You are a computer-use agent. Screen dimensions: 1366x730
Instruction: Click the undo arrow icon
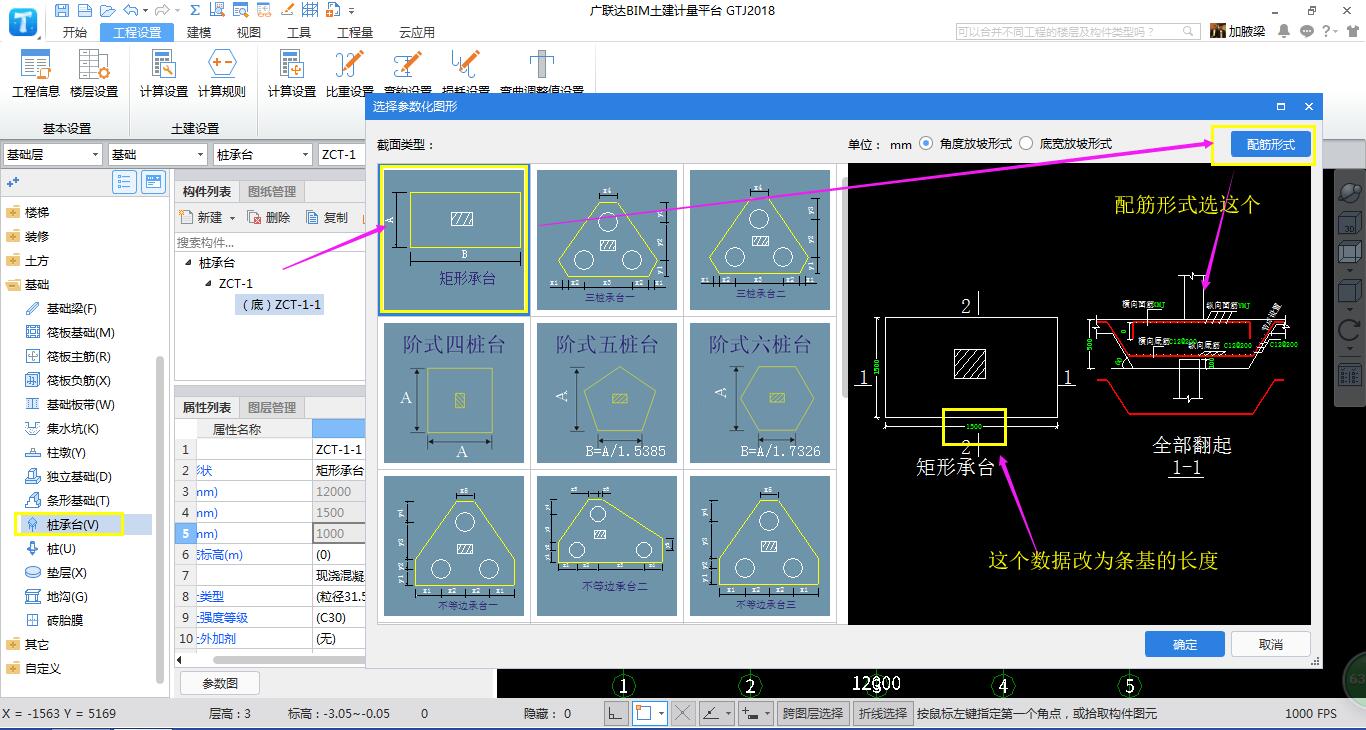[x=131, y=10]
